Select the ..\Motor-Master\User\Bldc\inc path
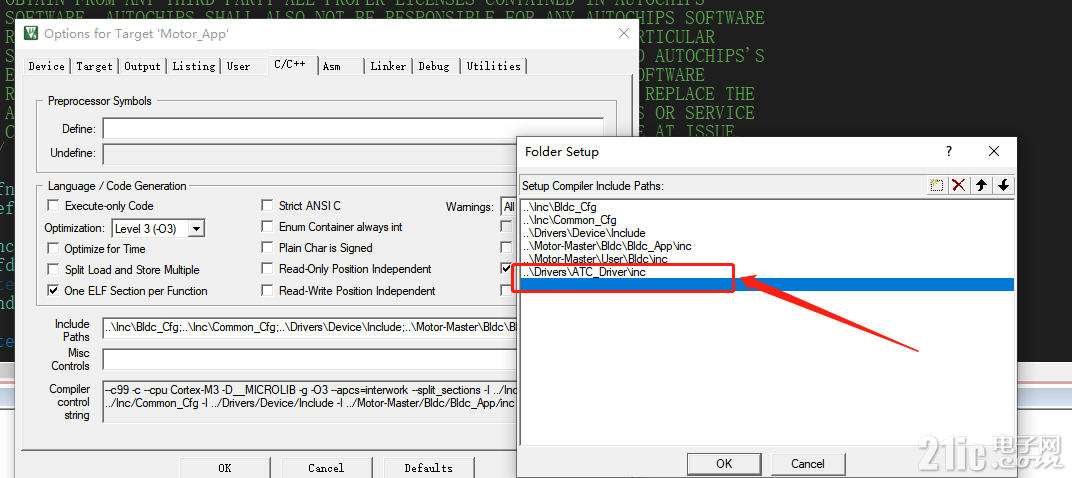Screen dimensions: 1072x478 click(x=595, y=259)
